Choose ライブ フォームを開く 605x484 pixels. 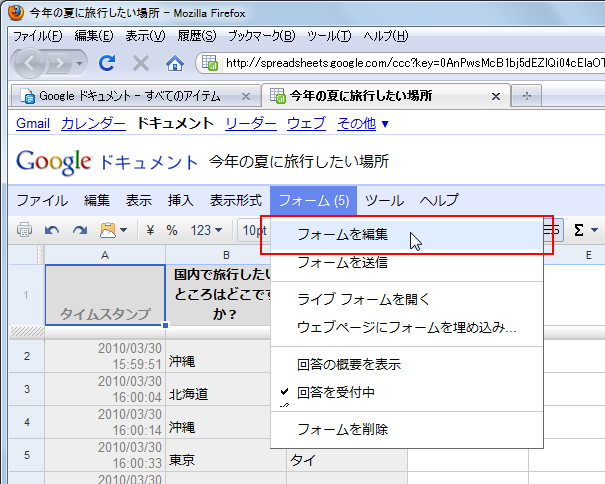pyautogui.click(x=407, y=299)
